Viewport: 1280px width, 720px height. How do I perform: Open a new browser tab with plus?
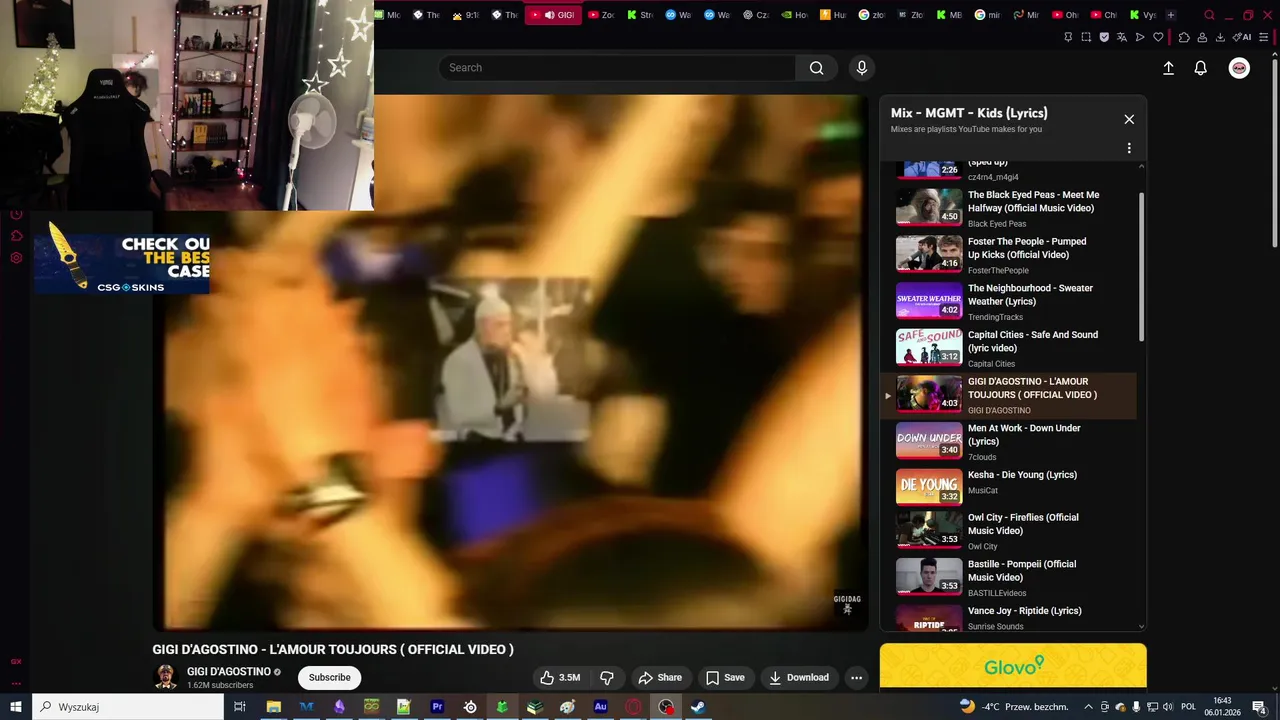coord(1171,15)
